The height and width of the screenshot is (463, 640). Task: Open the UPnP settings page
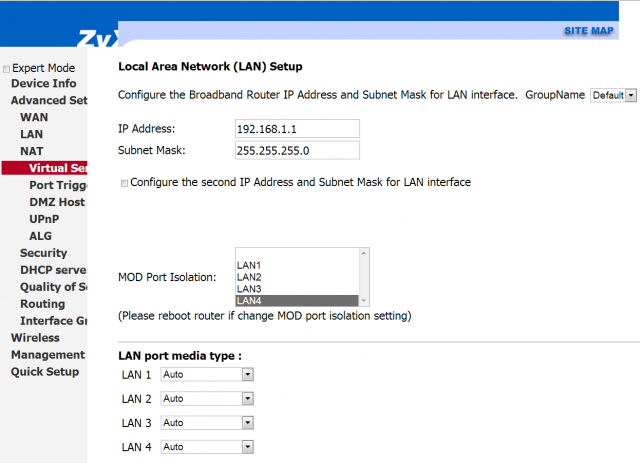point(44,219)
